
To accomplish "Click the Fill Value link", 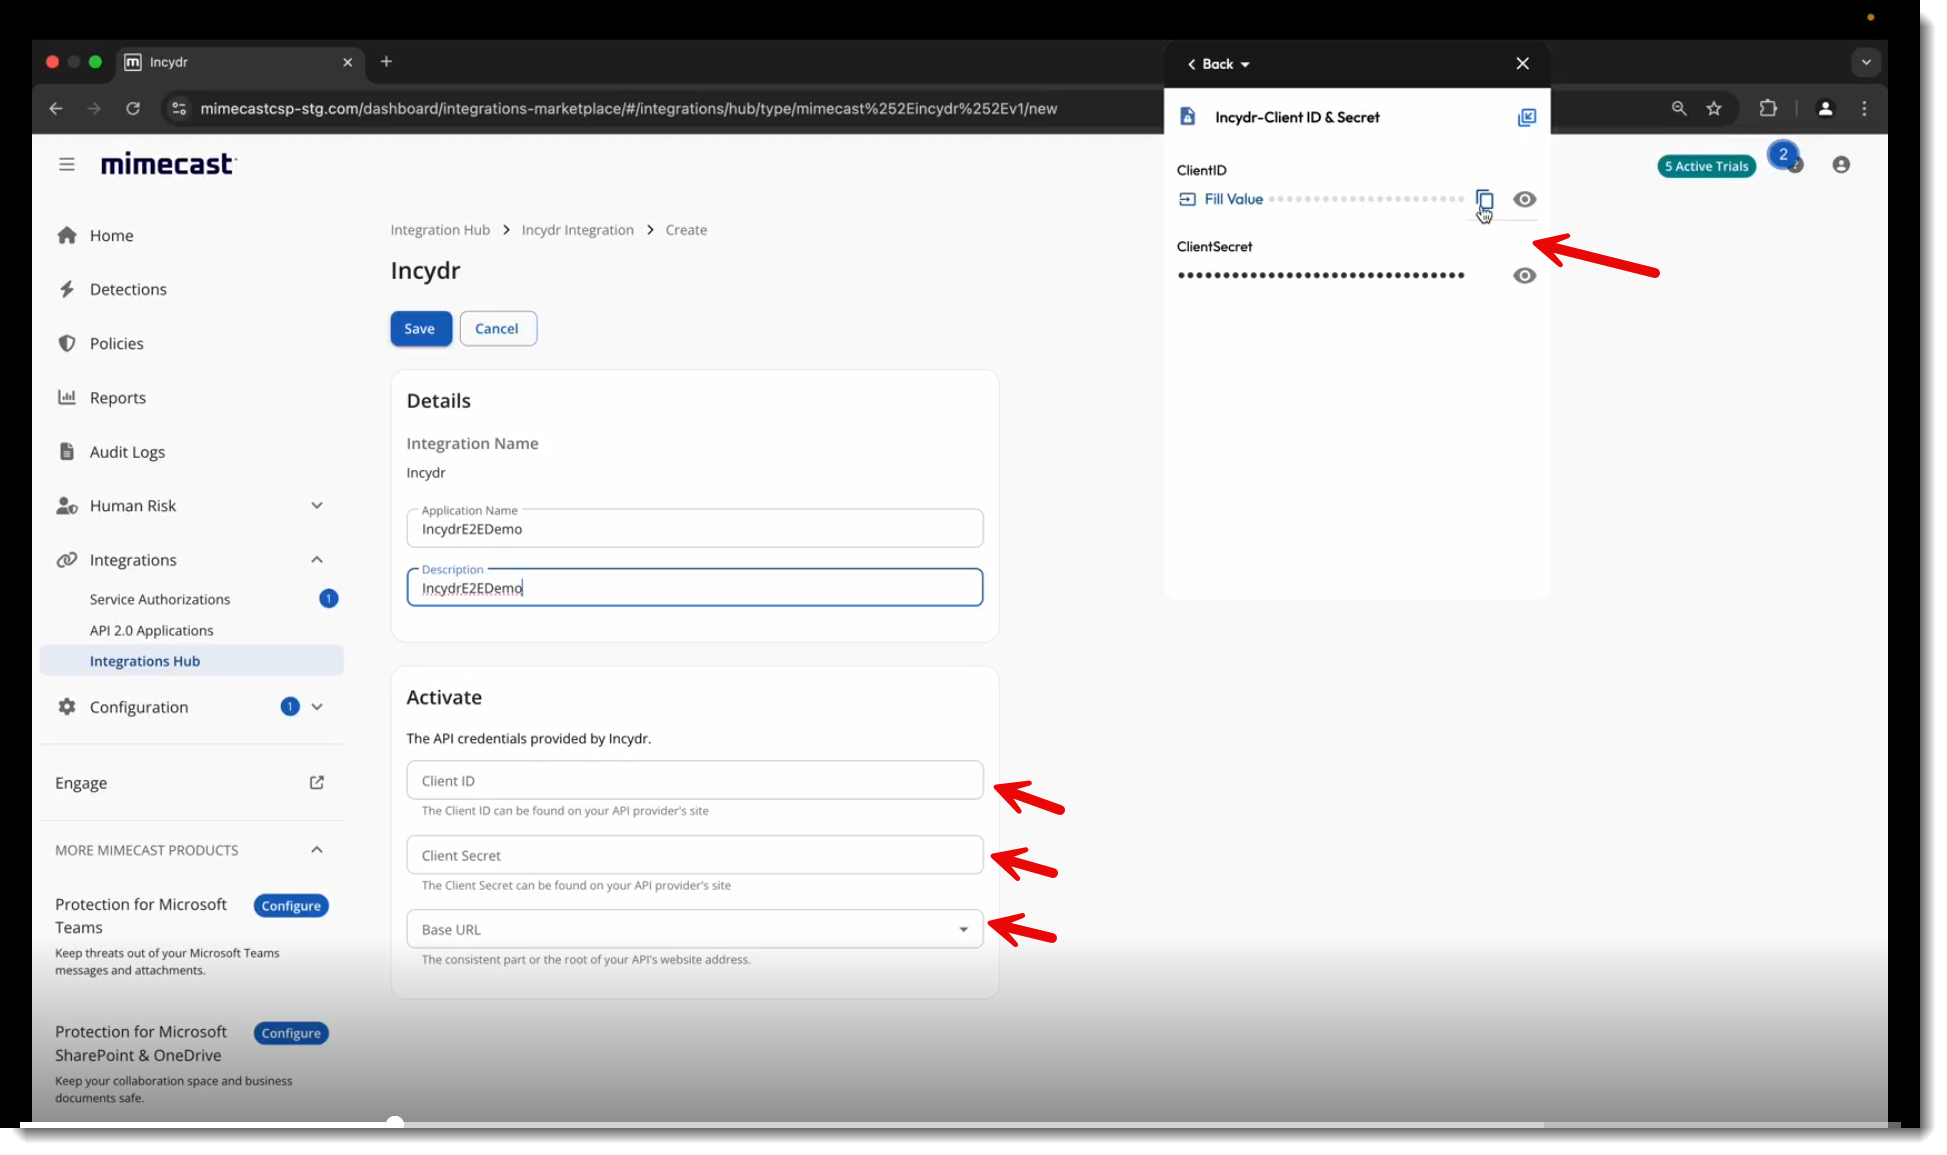I will point(1233,199).
